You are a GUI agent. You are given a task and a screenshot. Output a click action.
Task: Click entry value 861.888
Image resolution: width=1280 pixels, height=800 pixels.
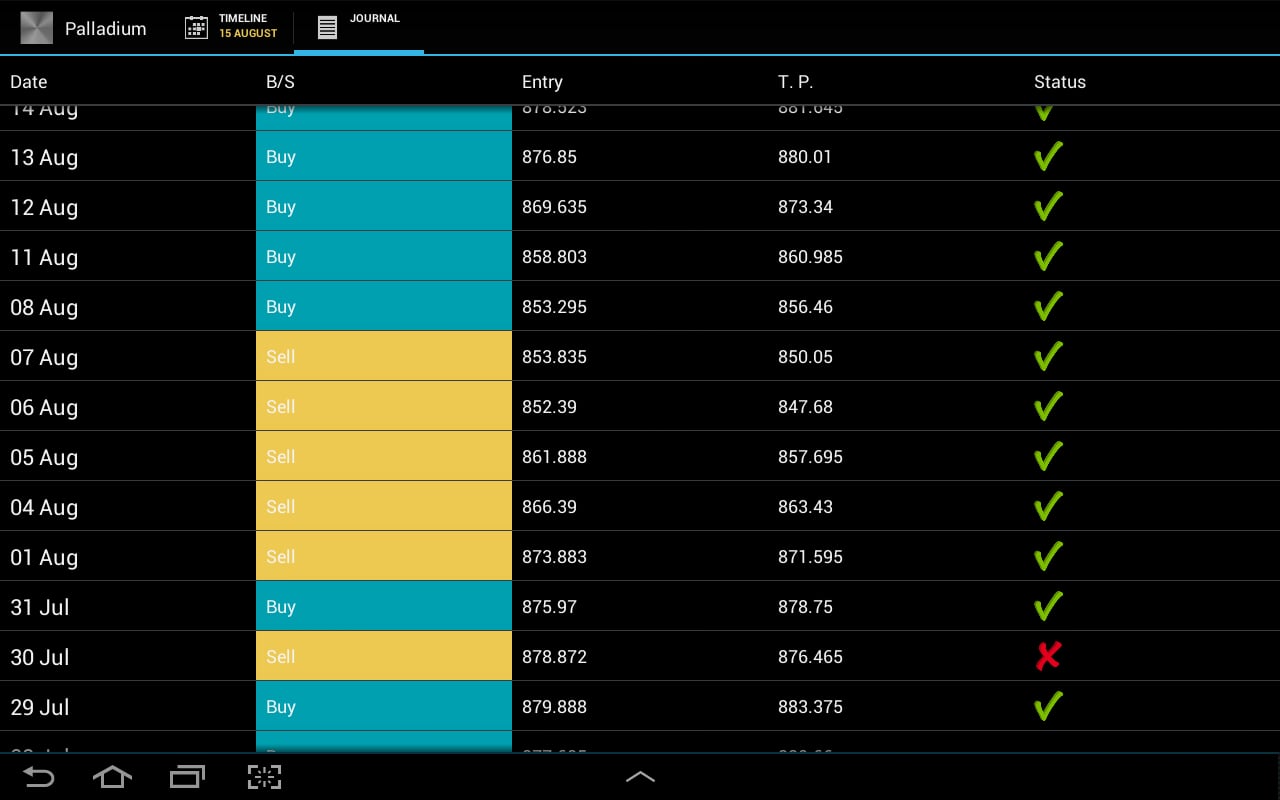point(554,457)
